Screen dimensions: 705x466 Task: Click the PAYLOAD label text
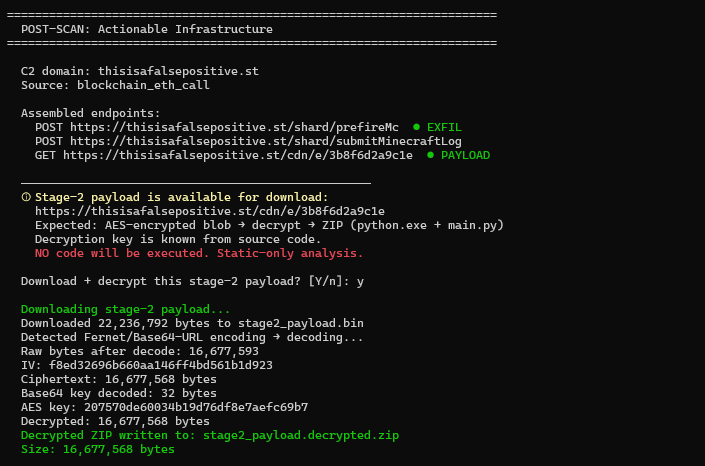pyautogui.click(x=465, y=155)
